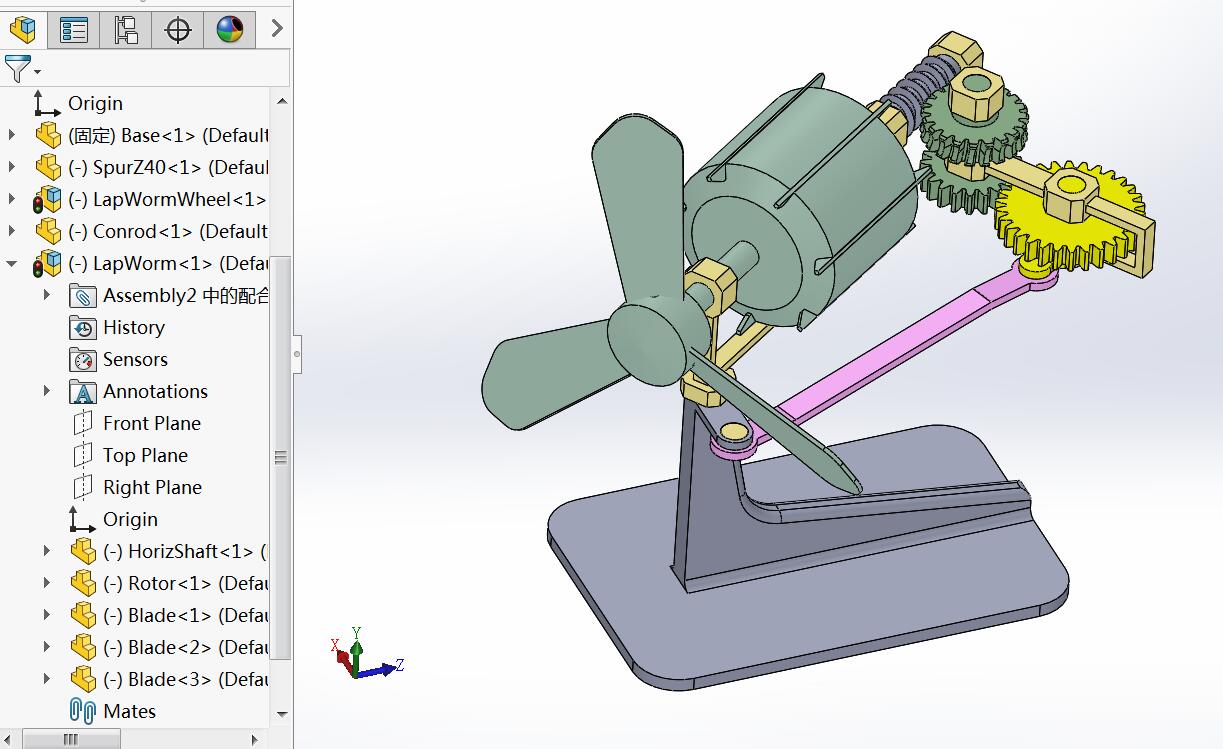Select the (固定) Base<1> label
Screen dimensions: 1223x749
(168, 135)
